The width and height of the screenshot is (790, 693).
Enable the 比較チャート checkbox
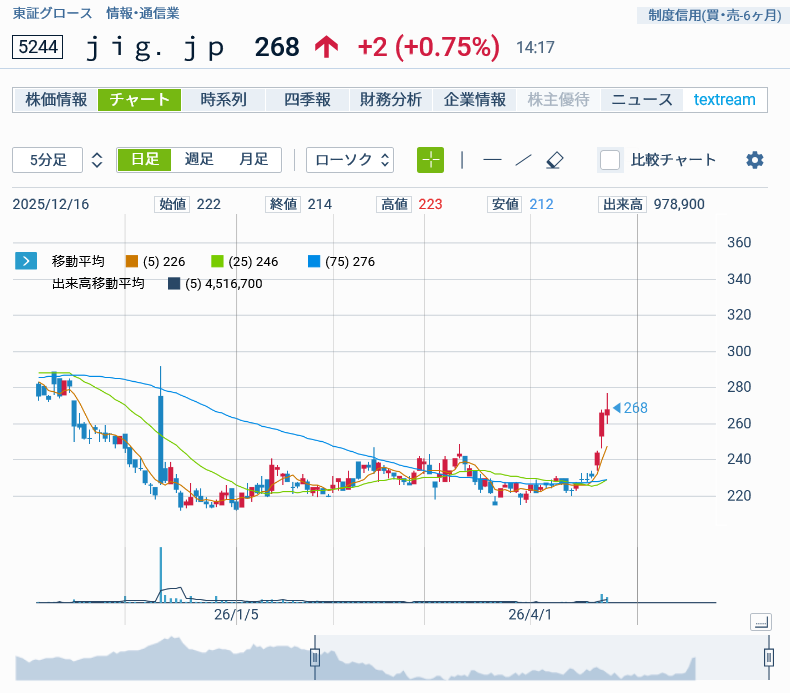tap(610, 160)
